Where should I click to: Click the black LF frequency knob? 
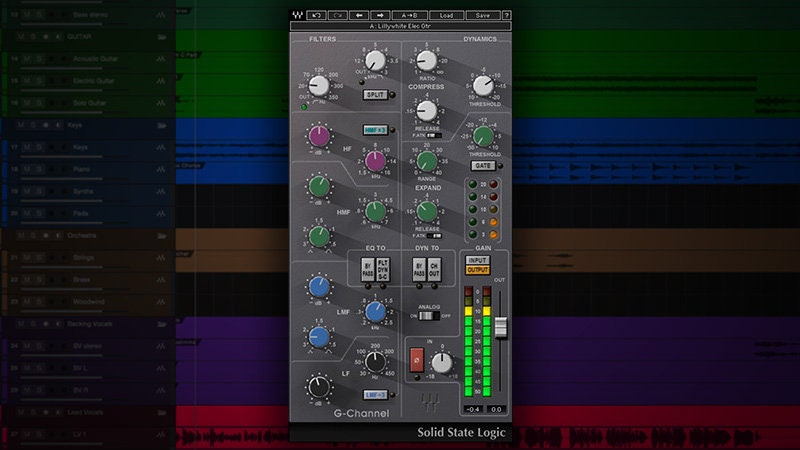click(376, 362)
